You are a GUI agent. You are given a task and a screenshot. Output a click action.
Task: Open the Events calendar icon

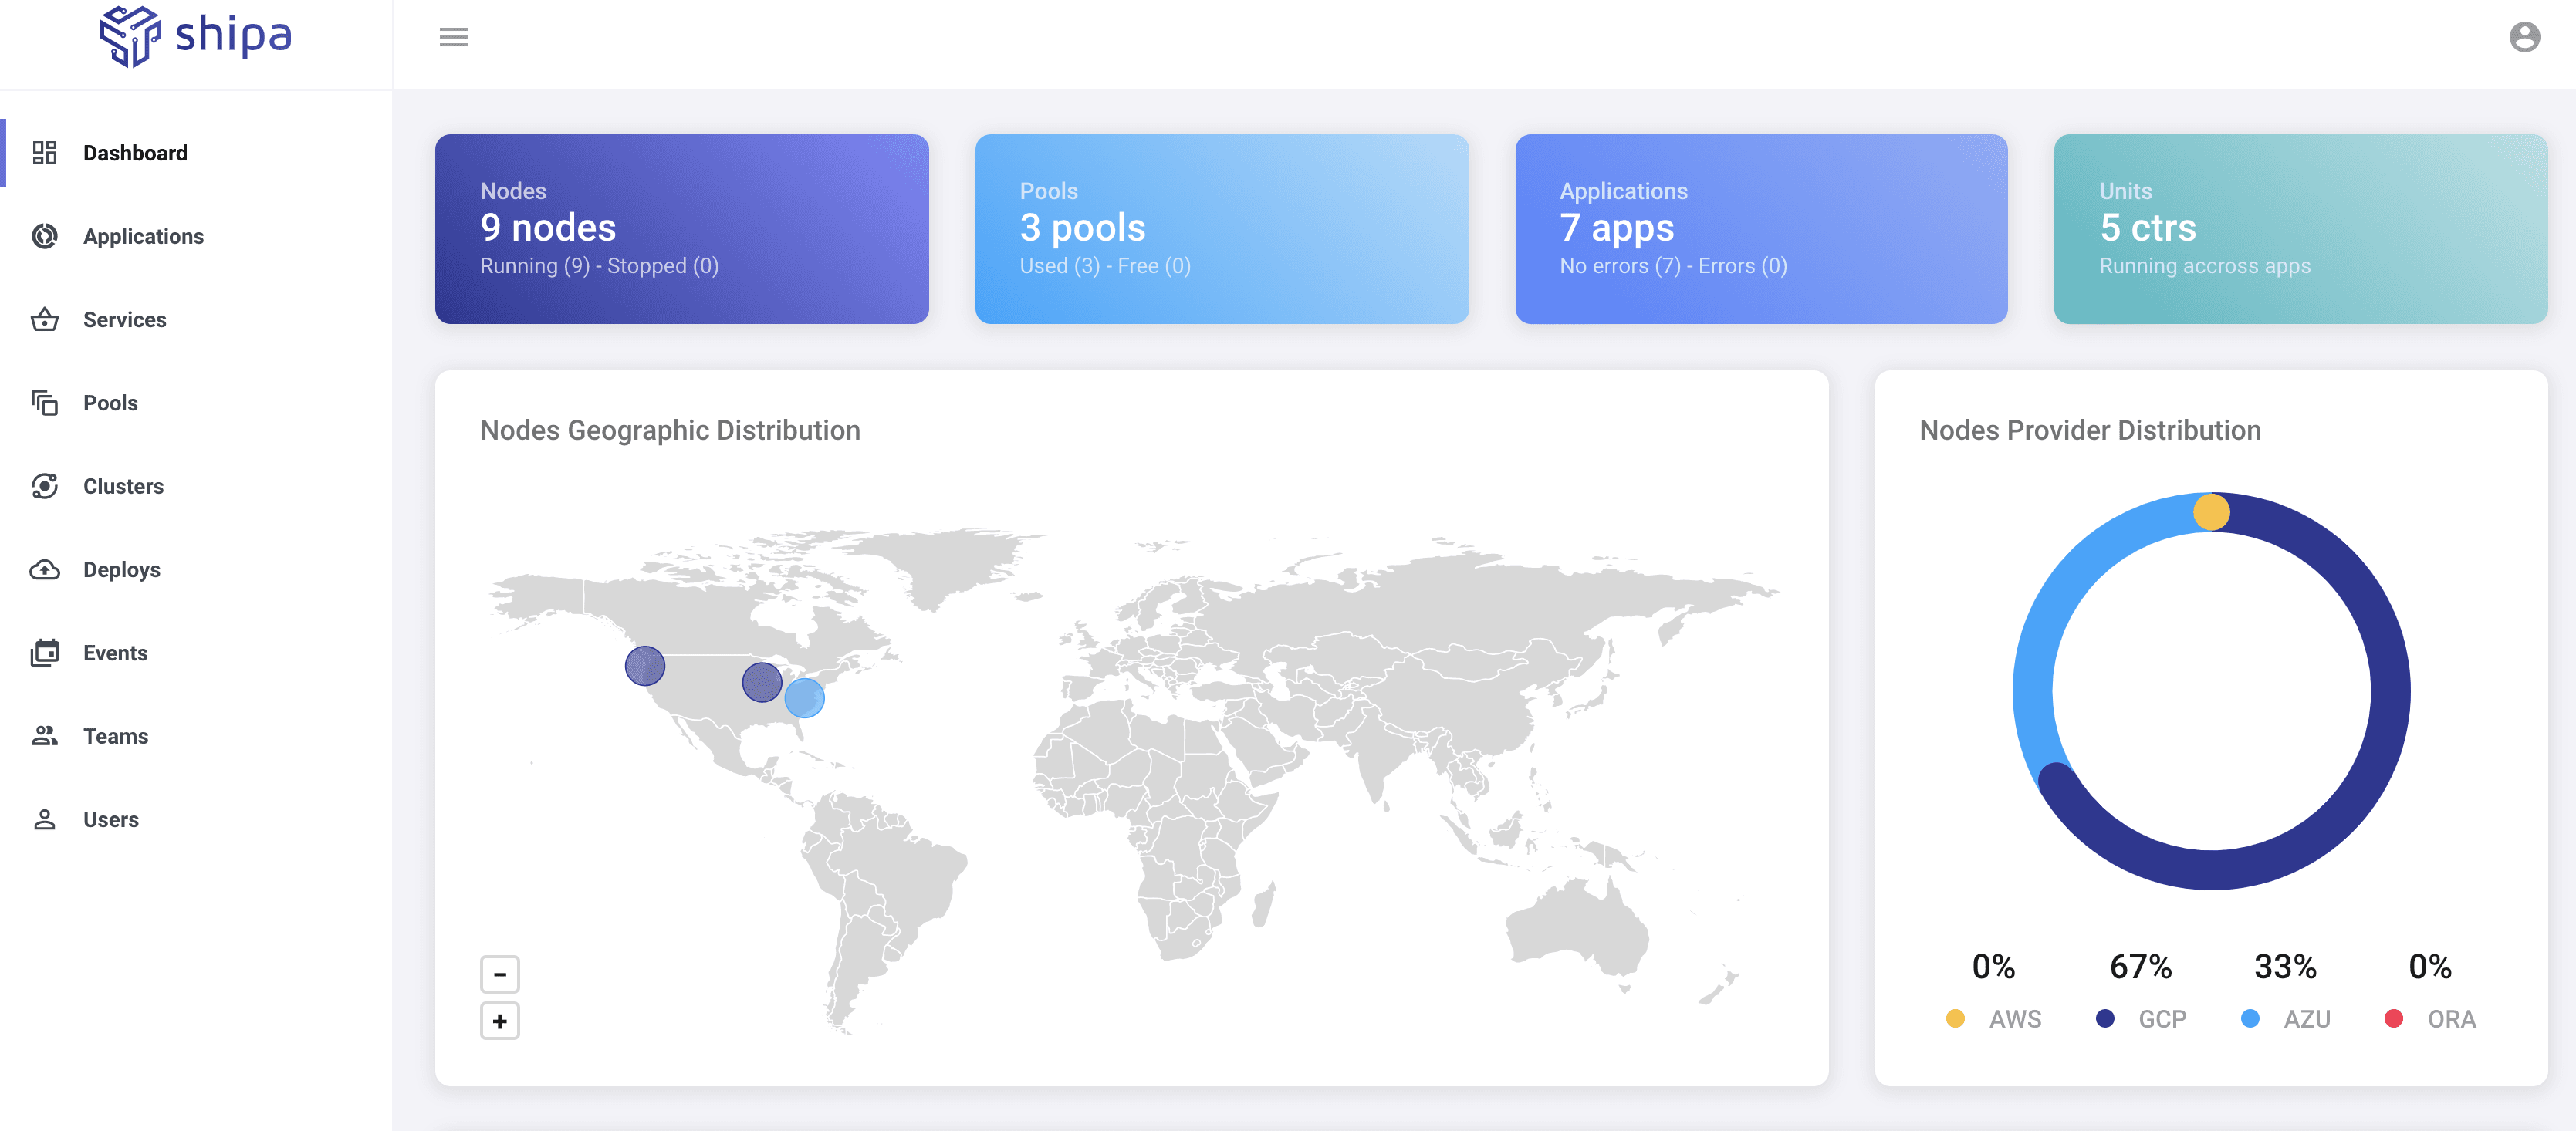point(45,652)
